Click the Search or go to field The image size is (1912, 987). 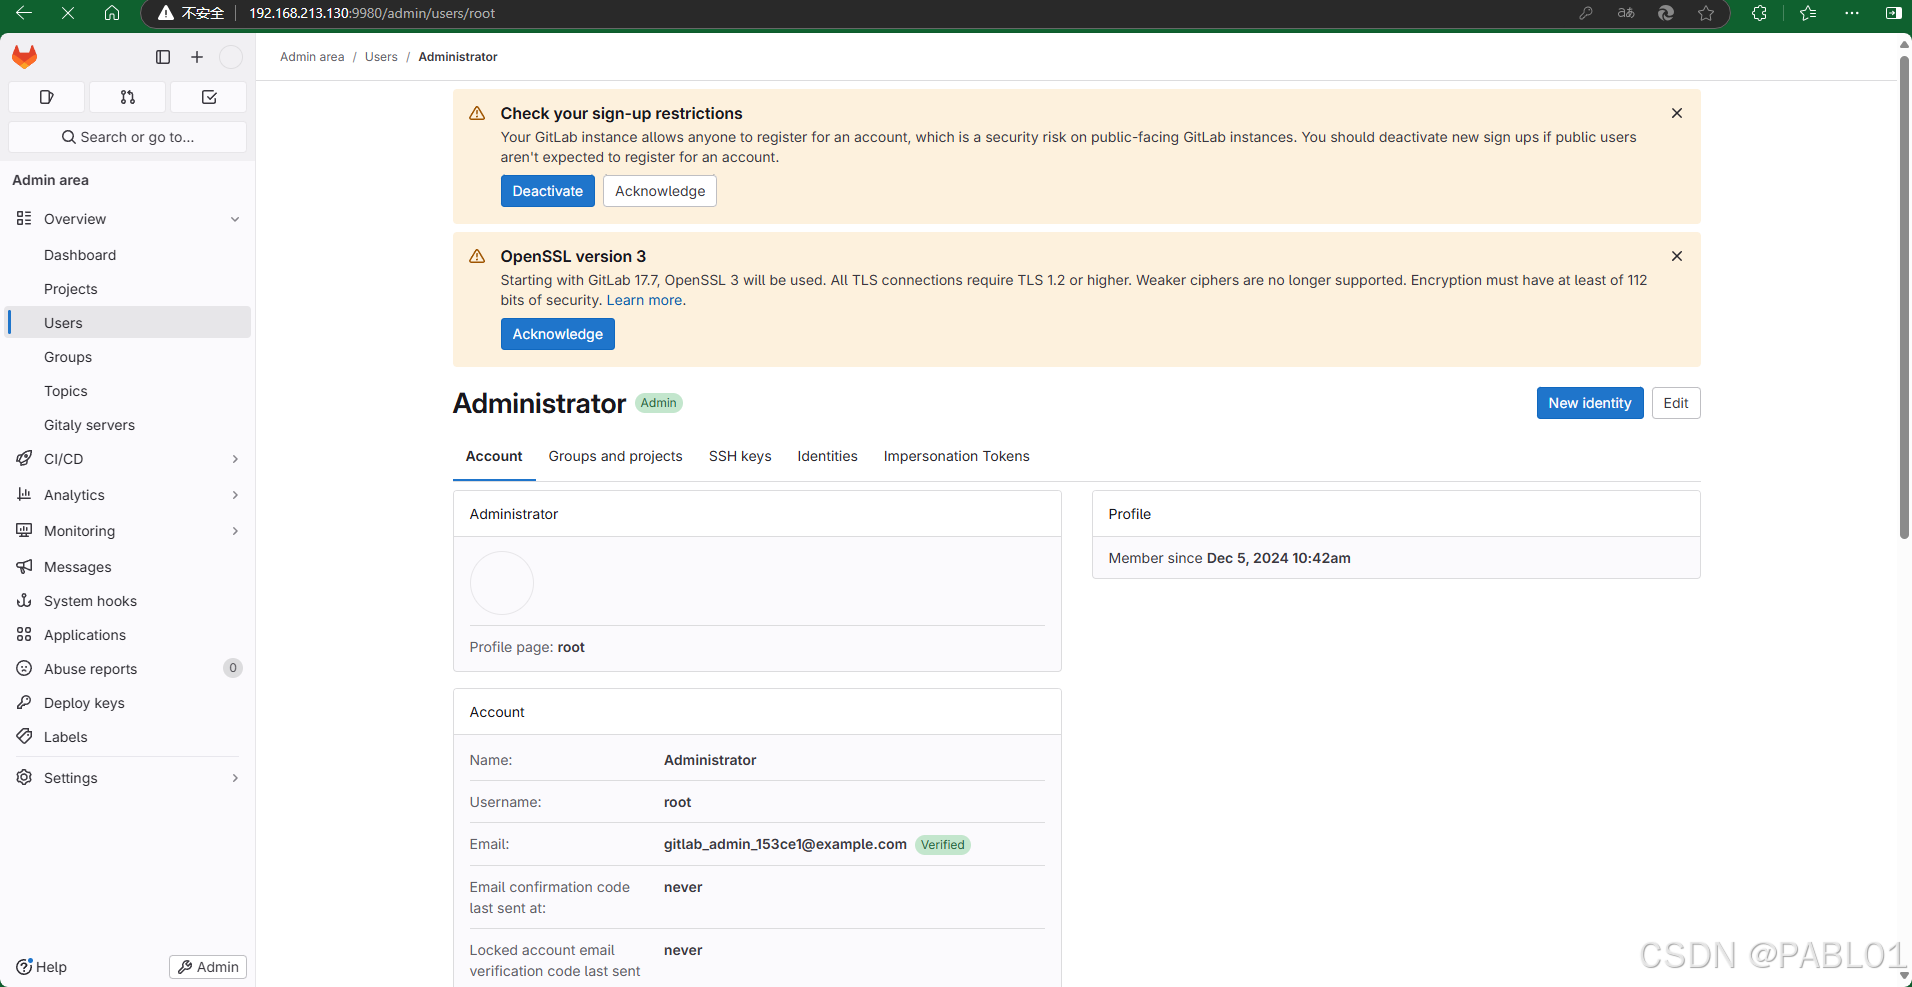(x=127, y=137)
